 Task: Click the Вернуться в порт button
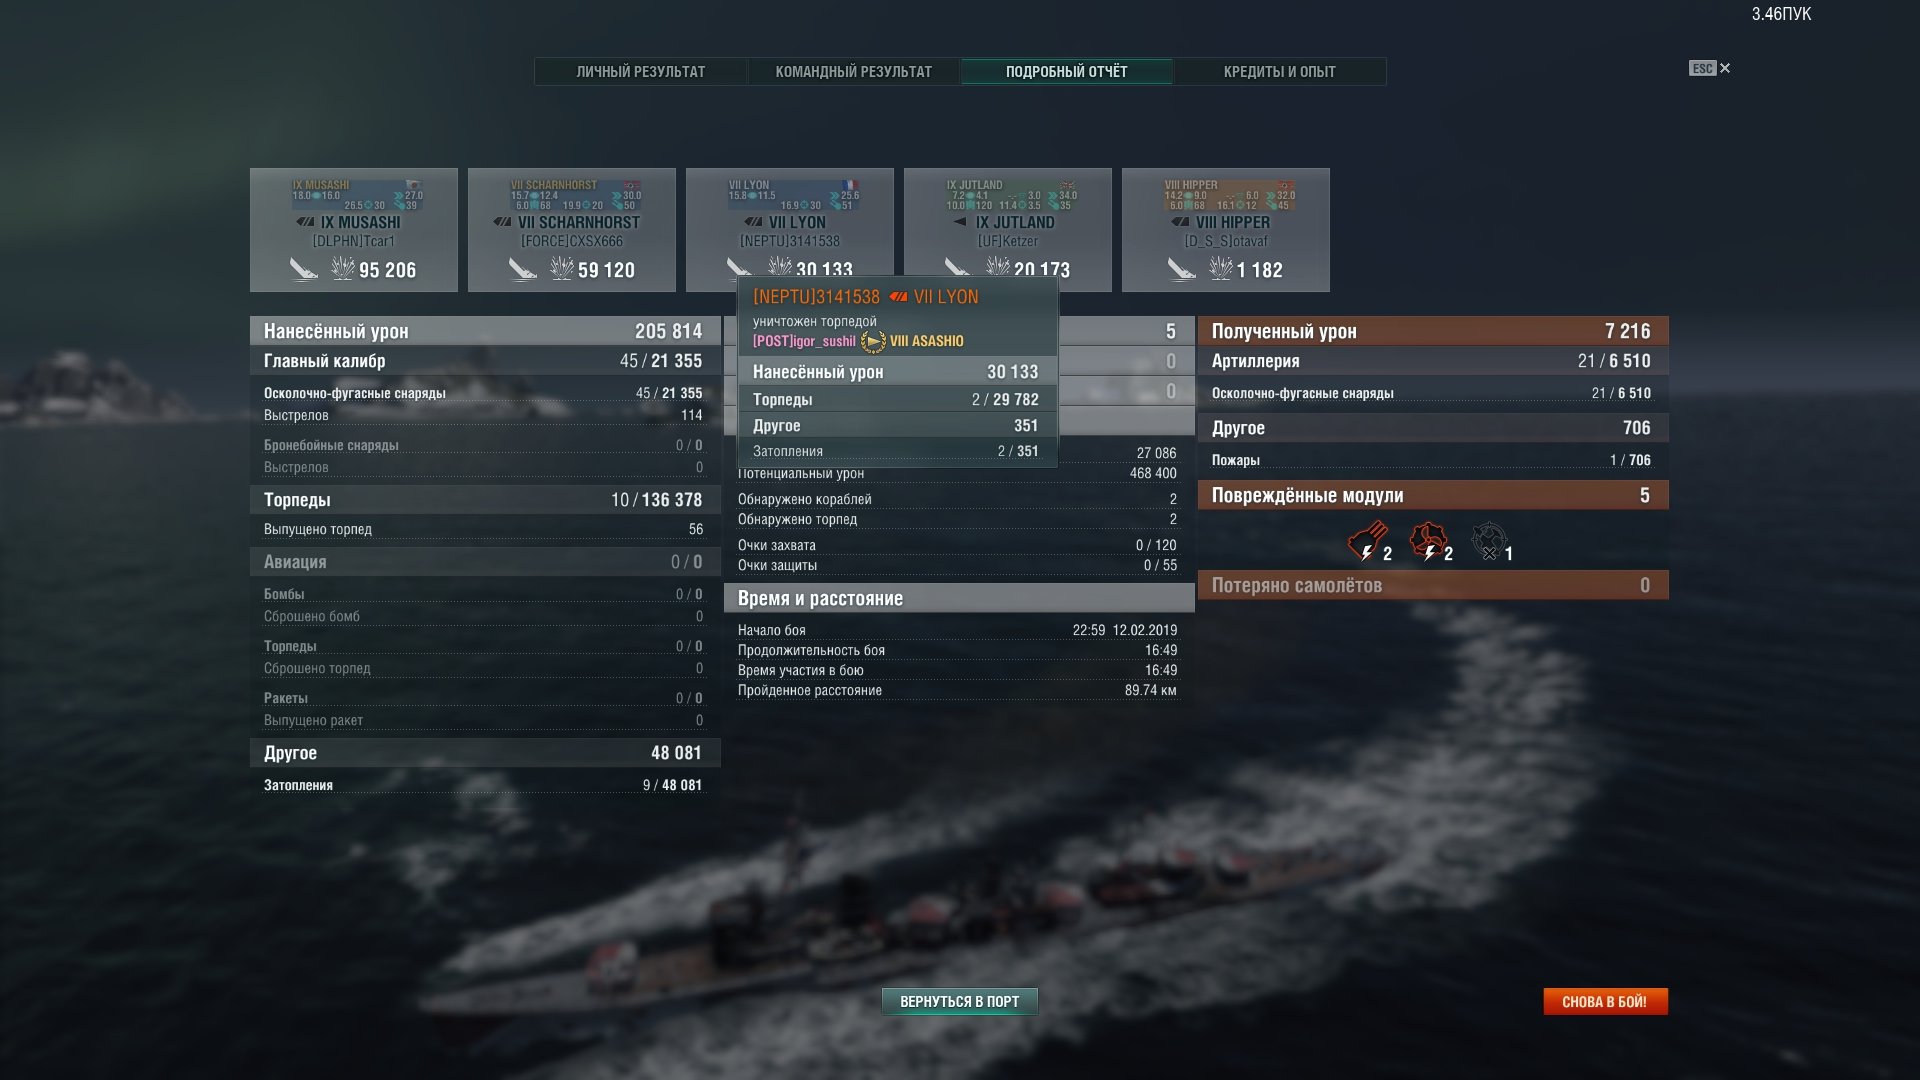click(x=959, y=1001)
